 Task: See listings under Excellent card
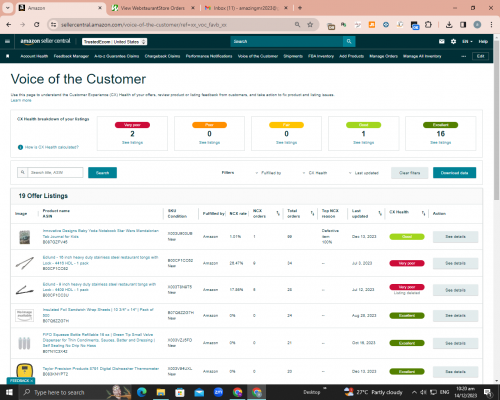pyautogui.click(x=441, y=143)
